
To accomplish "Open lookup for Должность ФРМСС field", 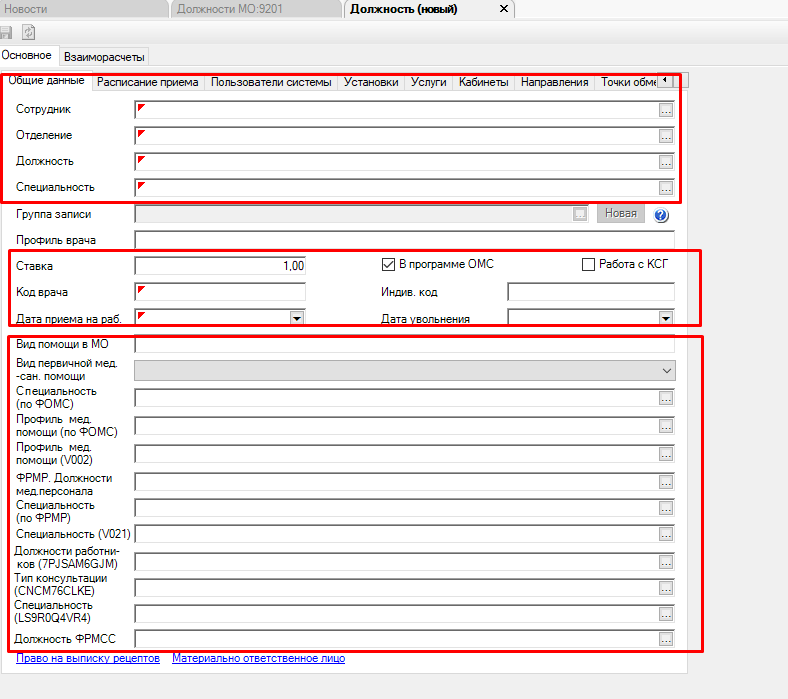I will point(666,639).
